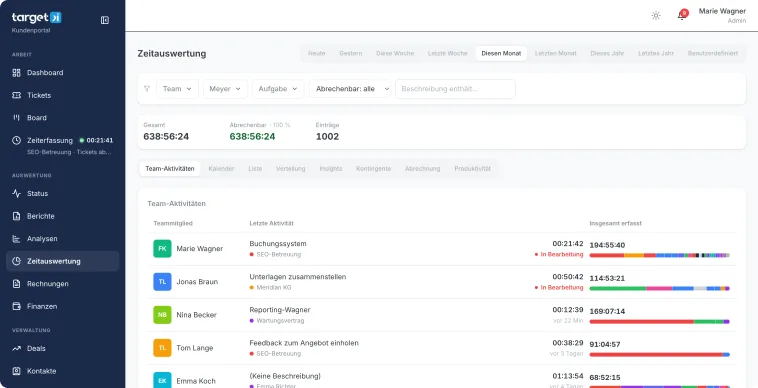The image size is (758, 388).
Task: Switch to the Kalender tab
Action: pos(221,169)
